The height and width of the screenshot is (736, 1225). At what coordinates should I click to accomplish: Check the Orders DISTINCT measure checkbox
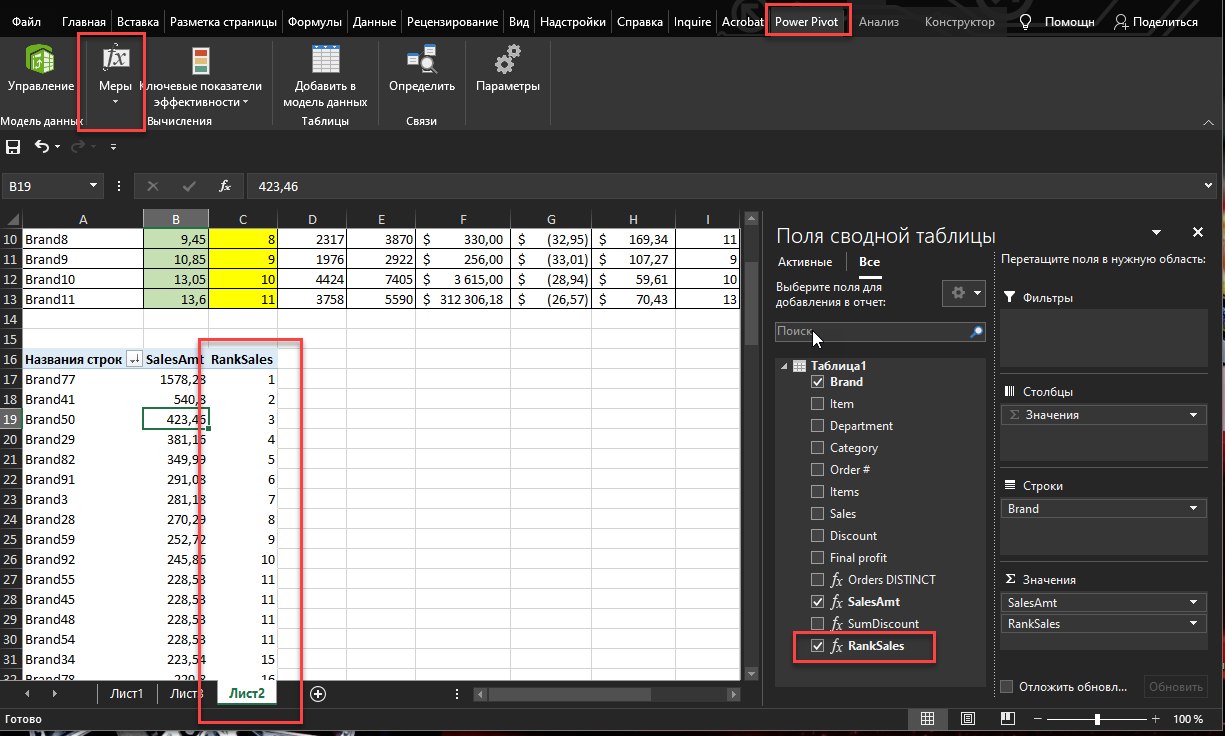pyautogui.click(x=817, y=580)
